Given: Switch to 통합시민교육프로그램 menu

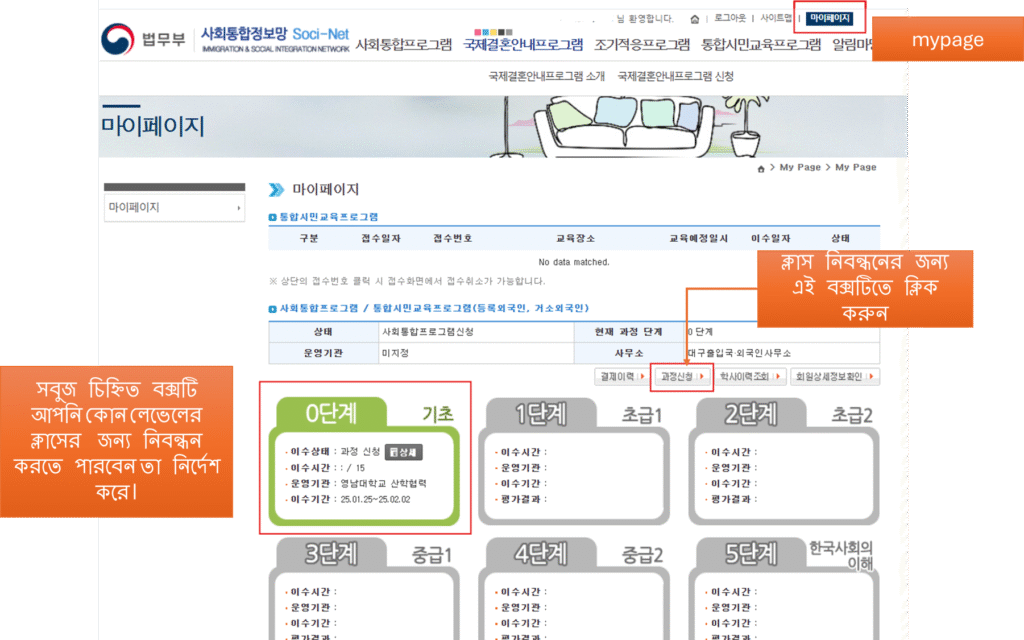Looking at the screenshot, I should pos(758,44).
